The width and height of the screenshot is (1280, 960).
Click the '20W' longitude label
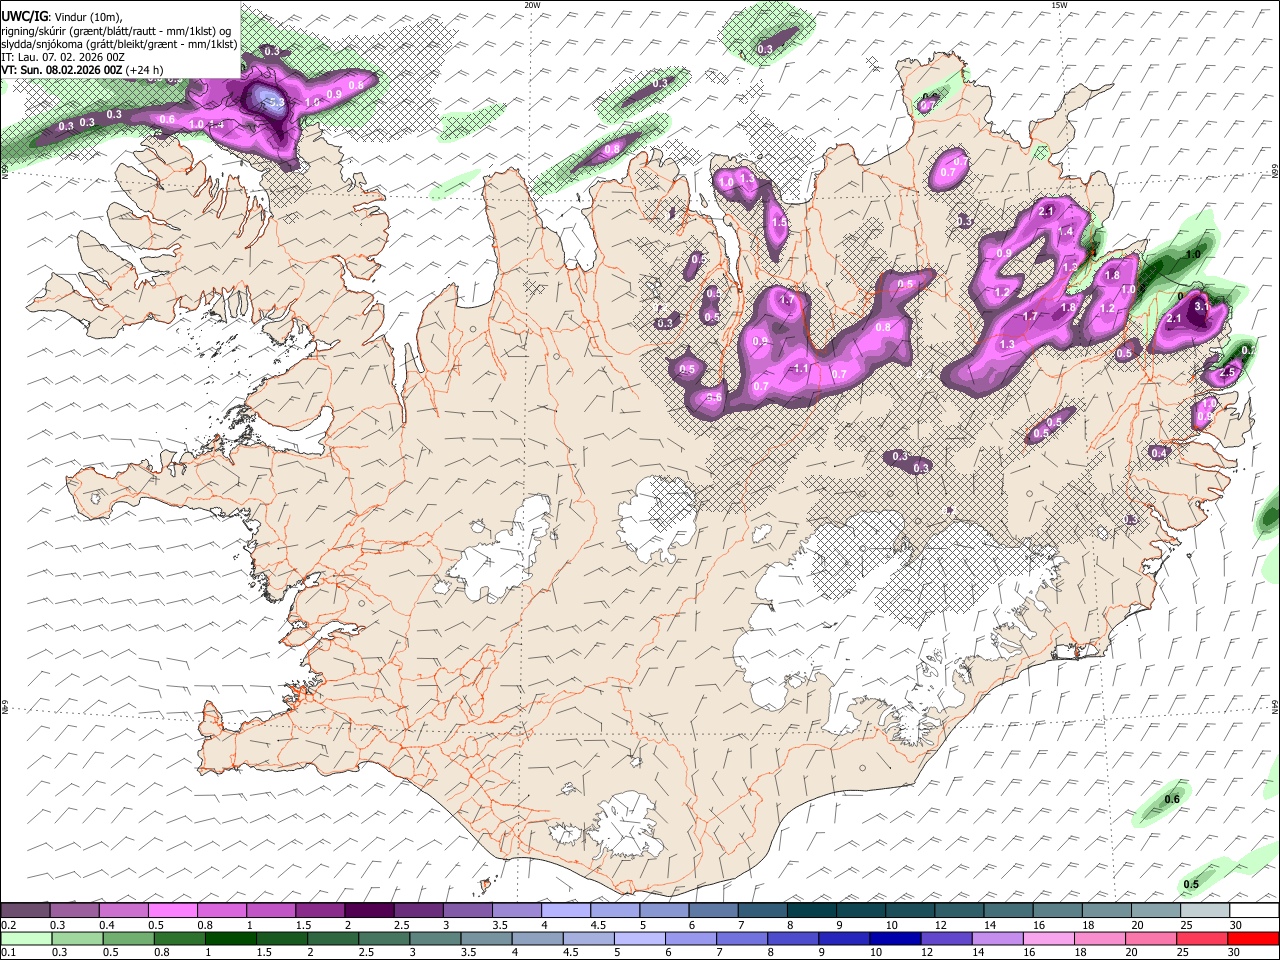(x=532, y=5)
